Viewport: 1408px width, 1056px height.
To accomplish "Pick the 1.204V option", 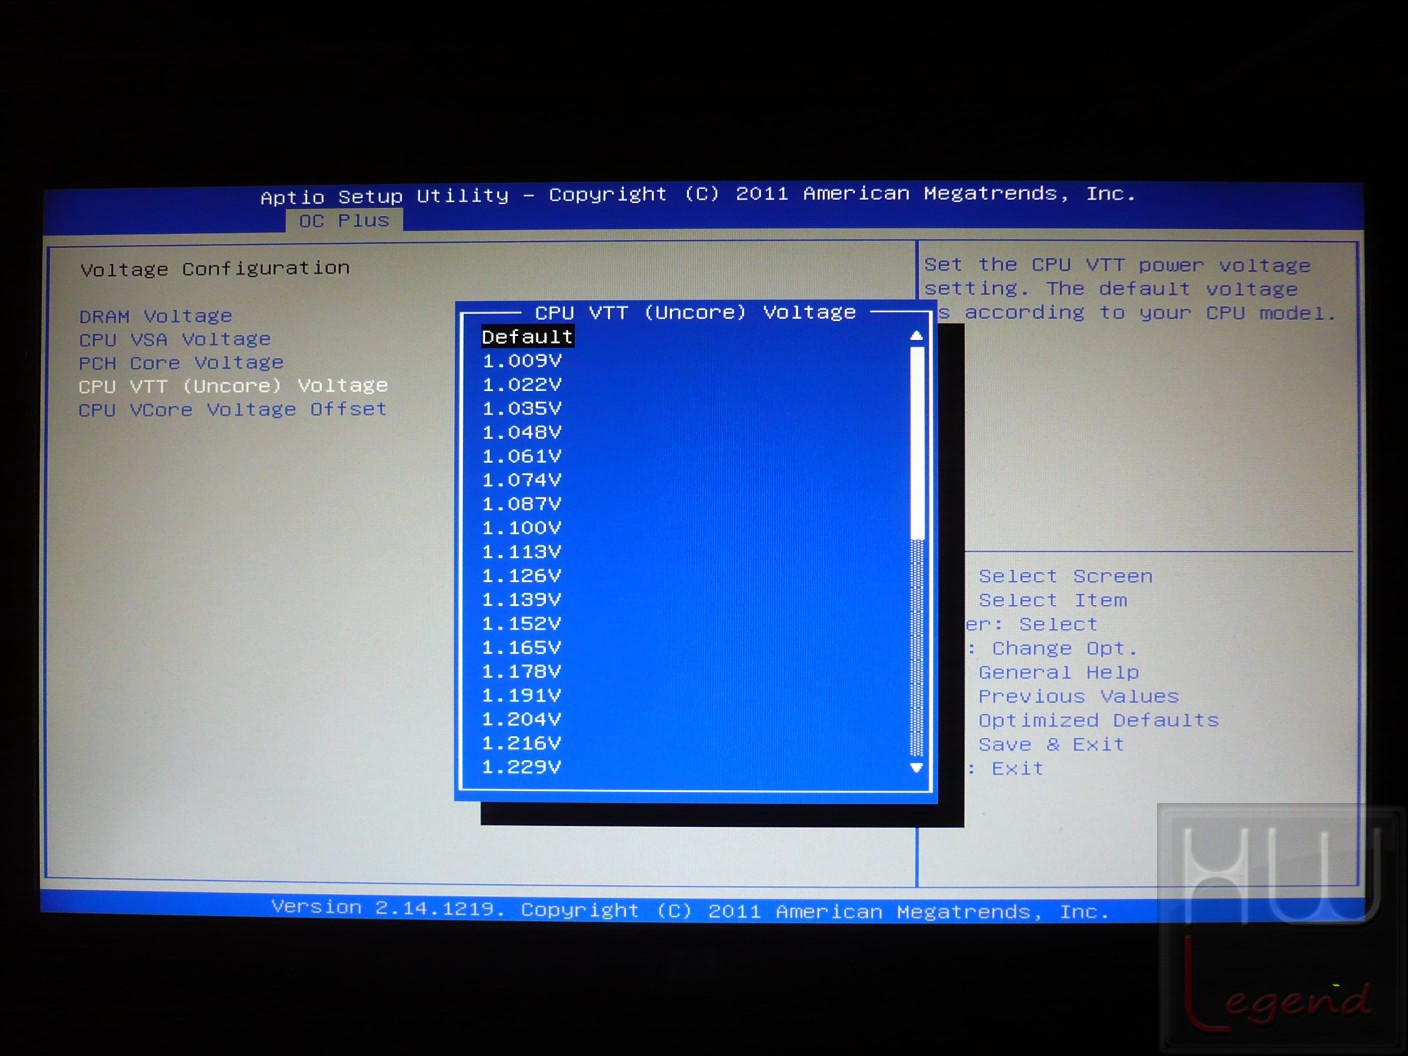I will 522,720.
